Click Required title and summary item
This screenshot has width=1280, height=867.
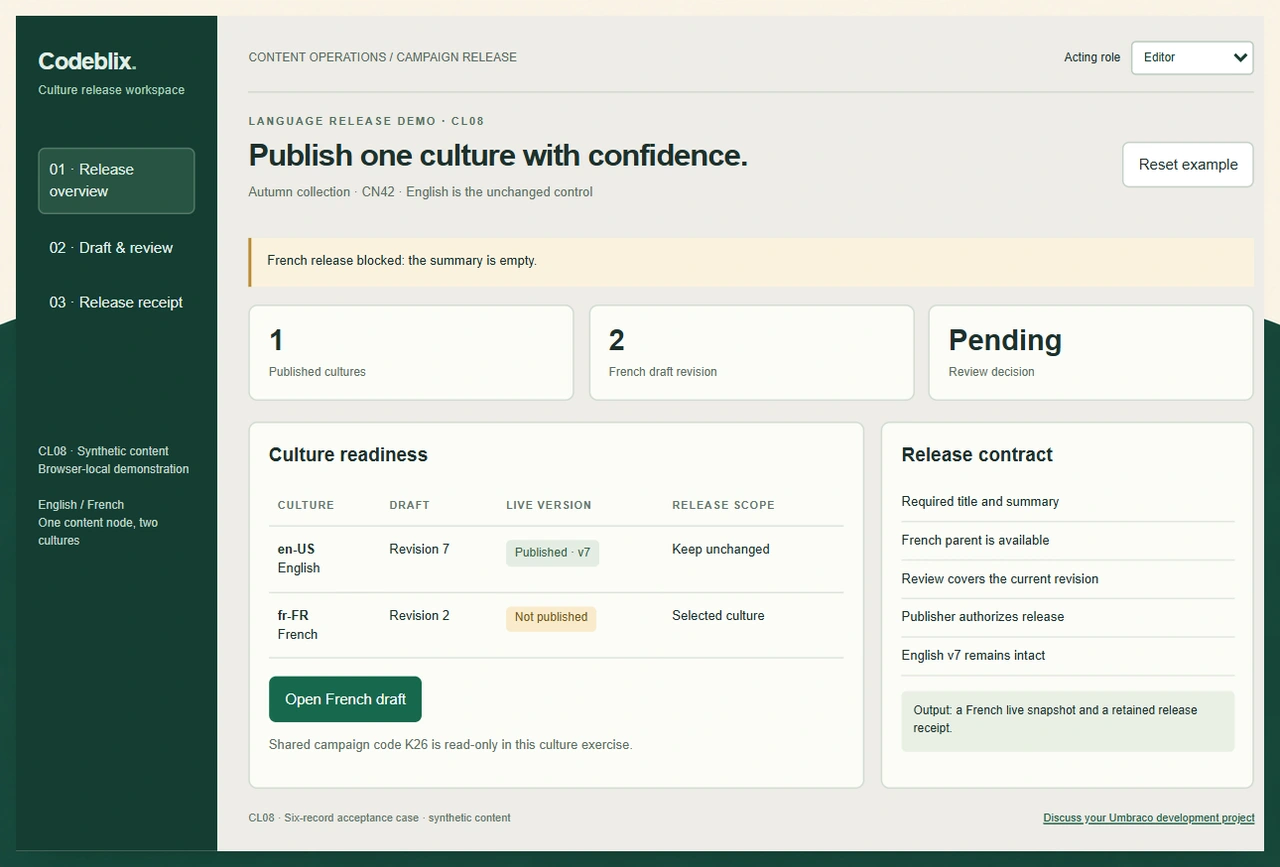(1068, 502)
